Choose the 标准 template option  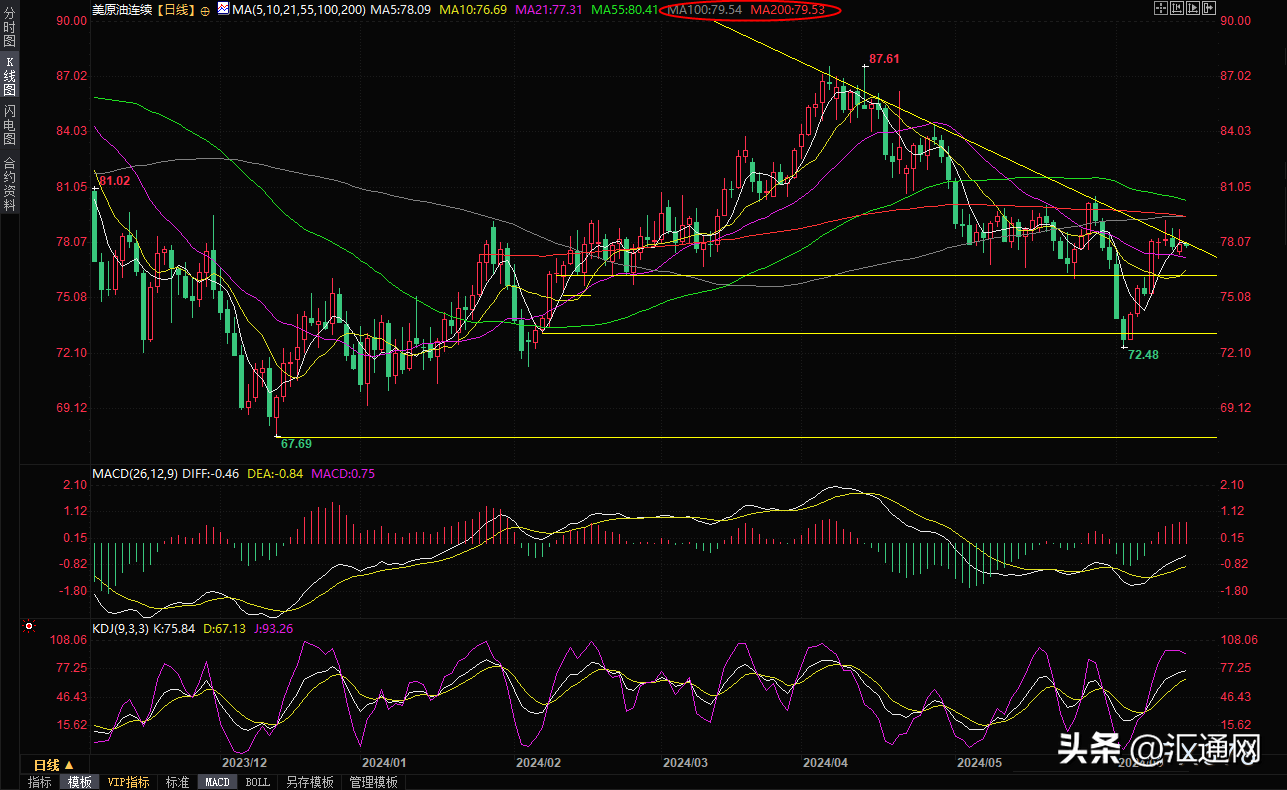tap(177, 782)
